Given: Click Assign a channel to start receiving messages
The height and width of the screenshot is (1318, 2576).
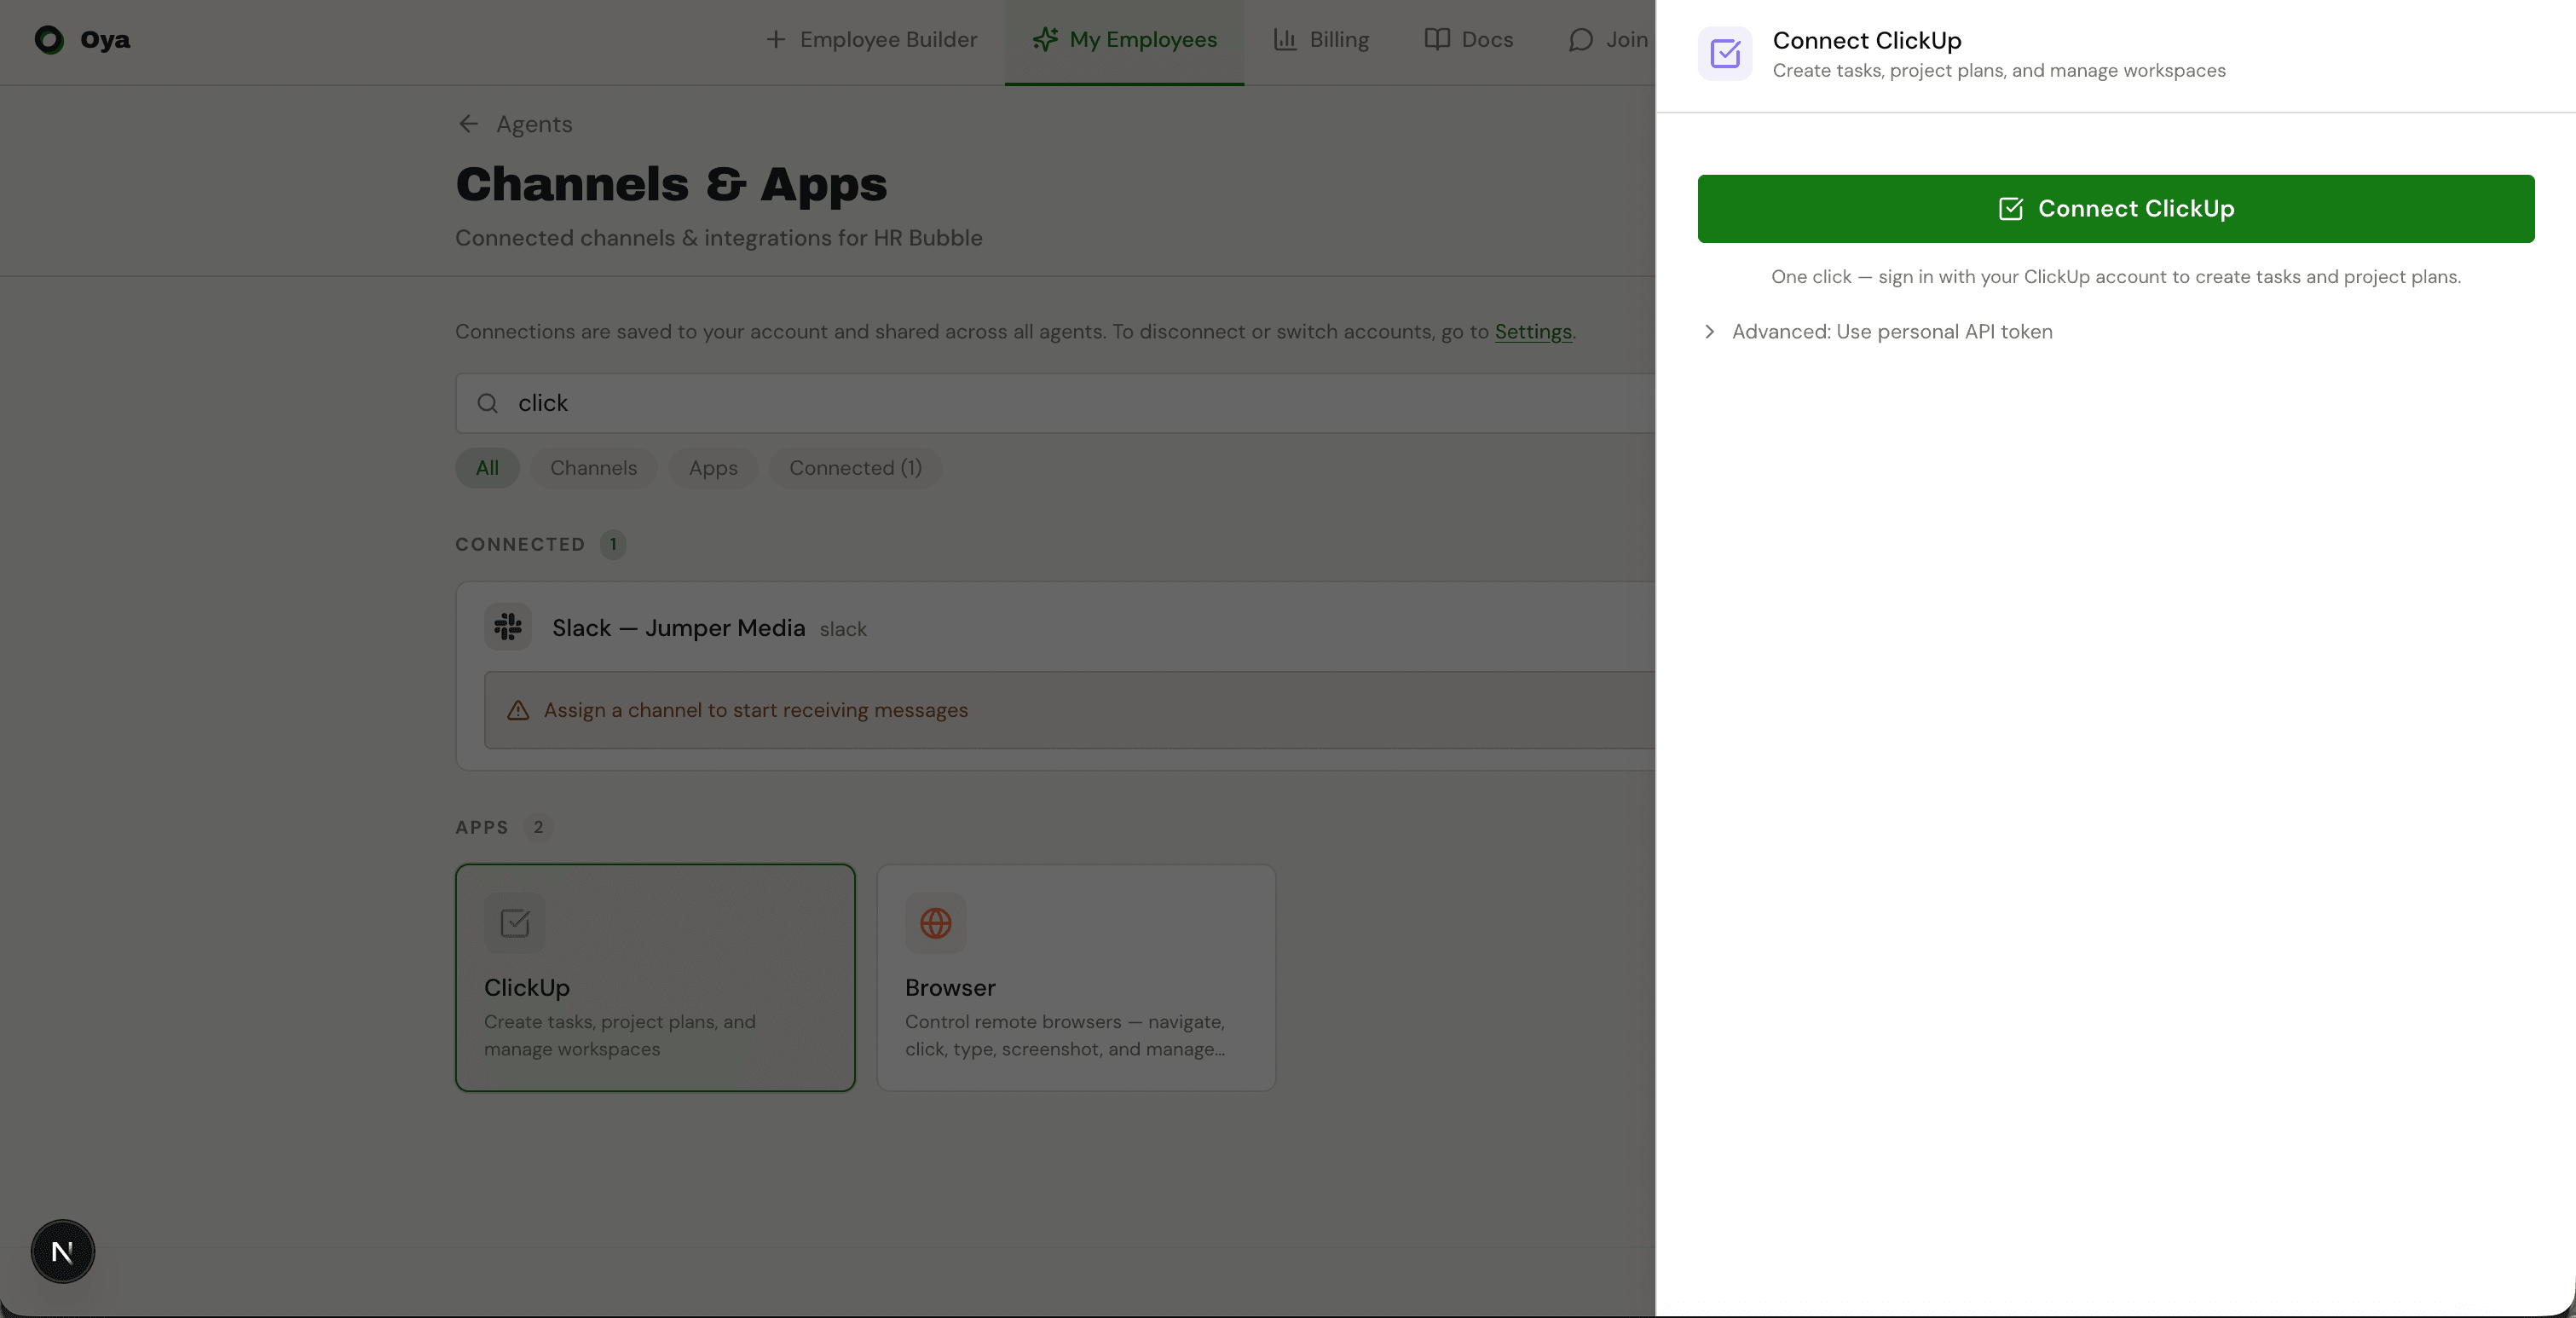Looking at the screenshot, I should point(755,710).
